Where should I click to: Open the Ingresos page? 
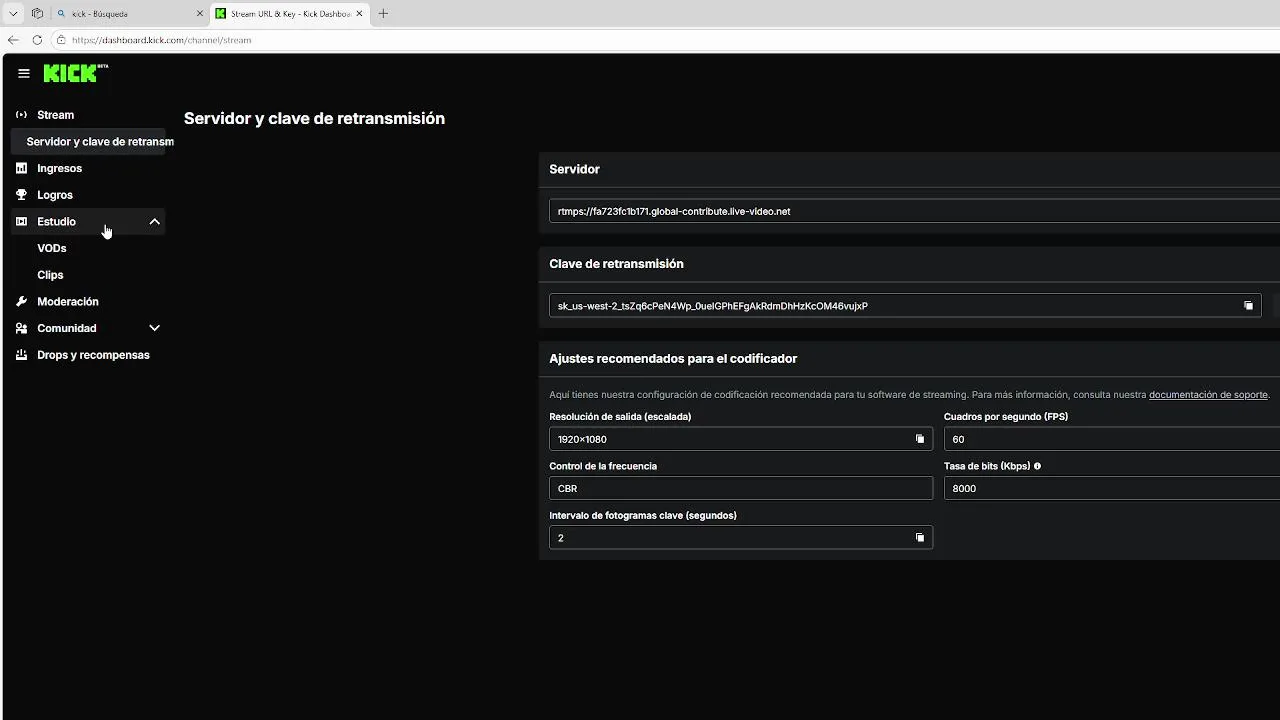(60, 168)
